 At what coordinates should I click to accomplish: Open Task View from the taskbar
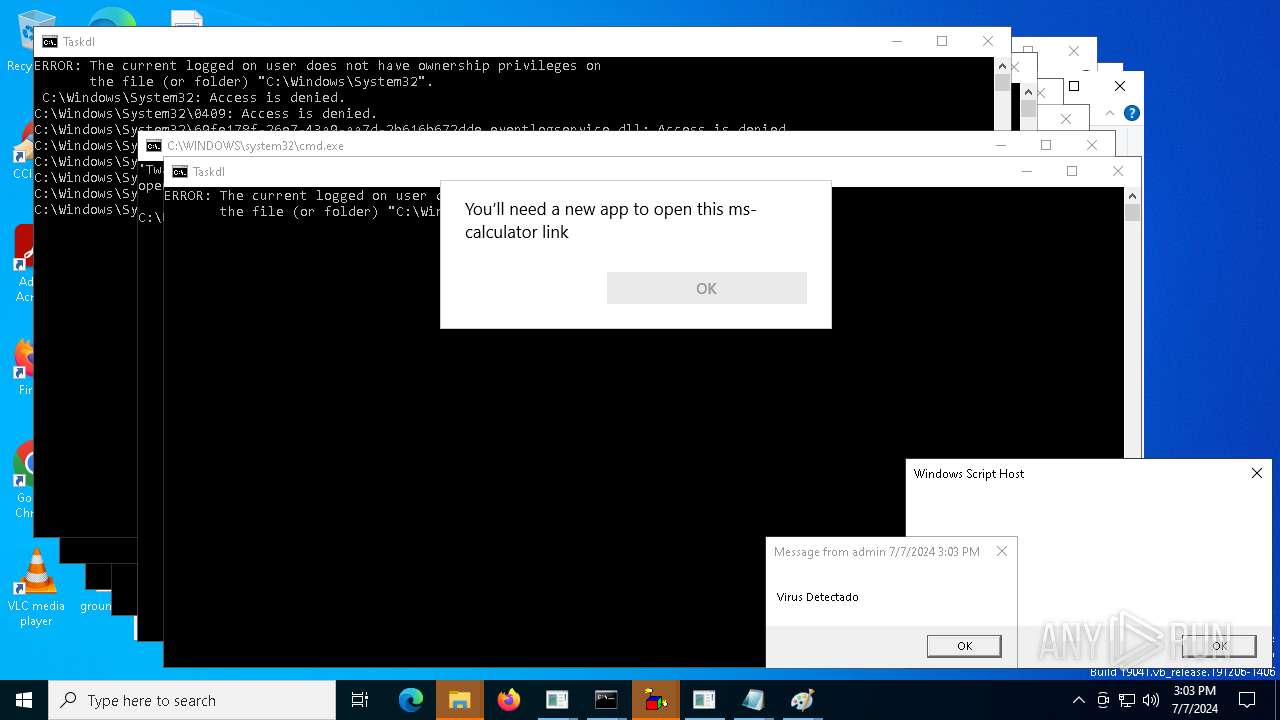(360, 700)
